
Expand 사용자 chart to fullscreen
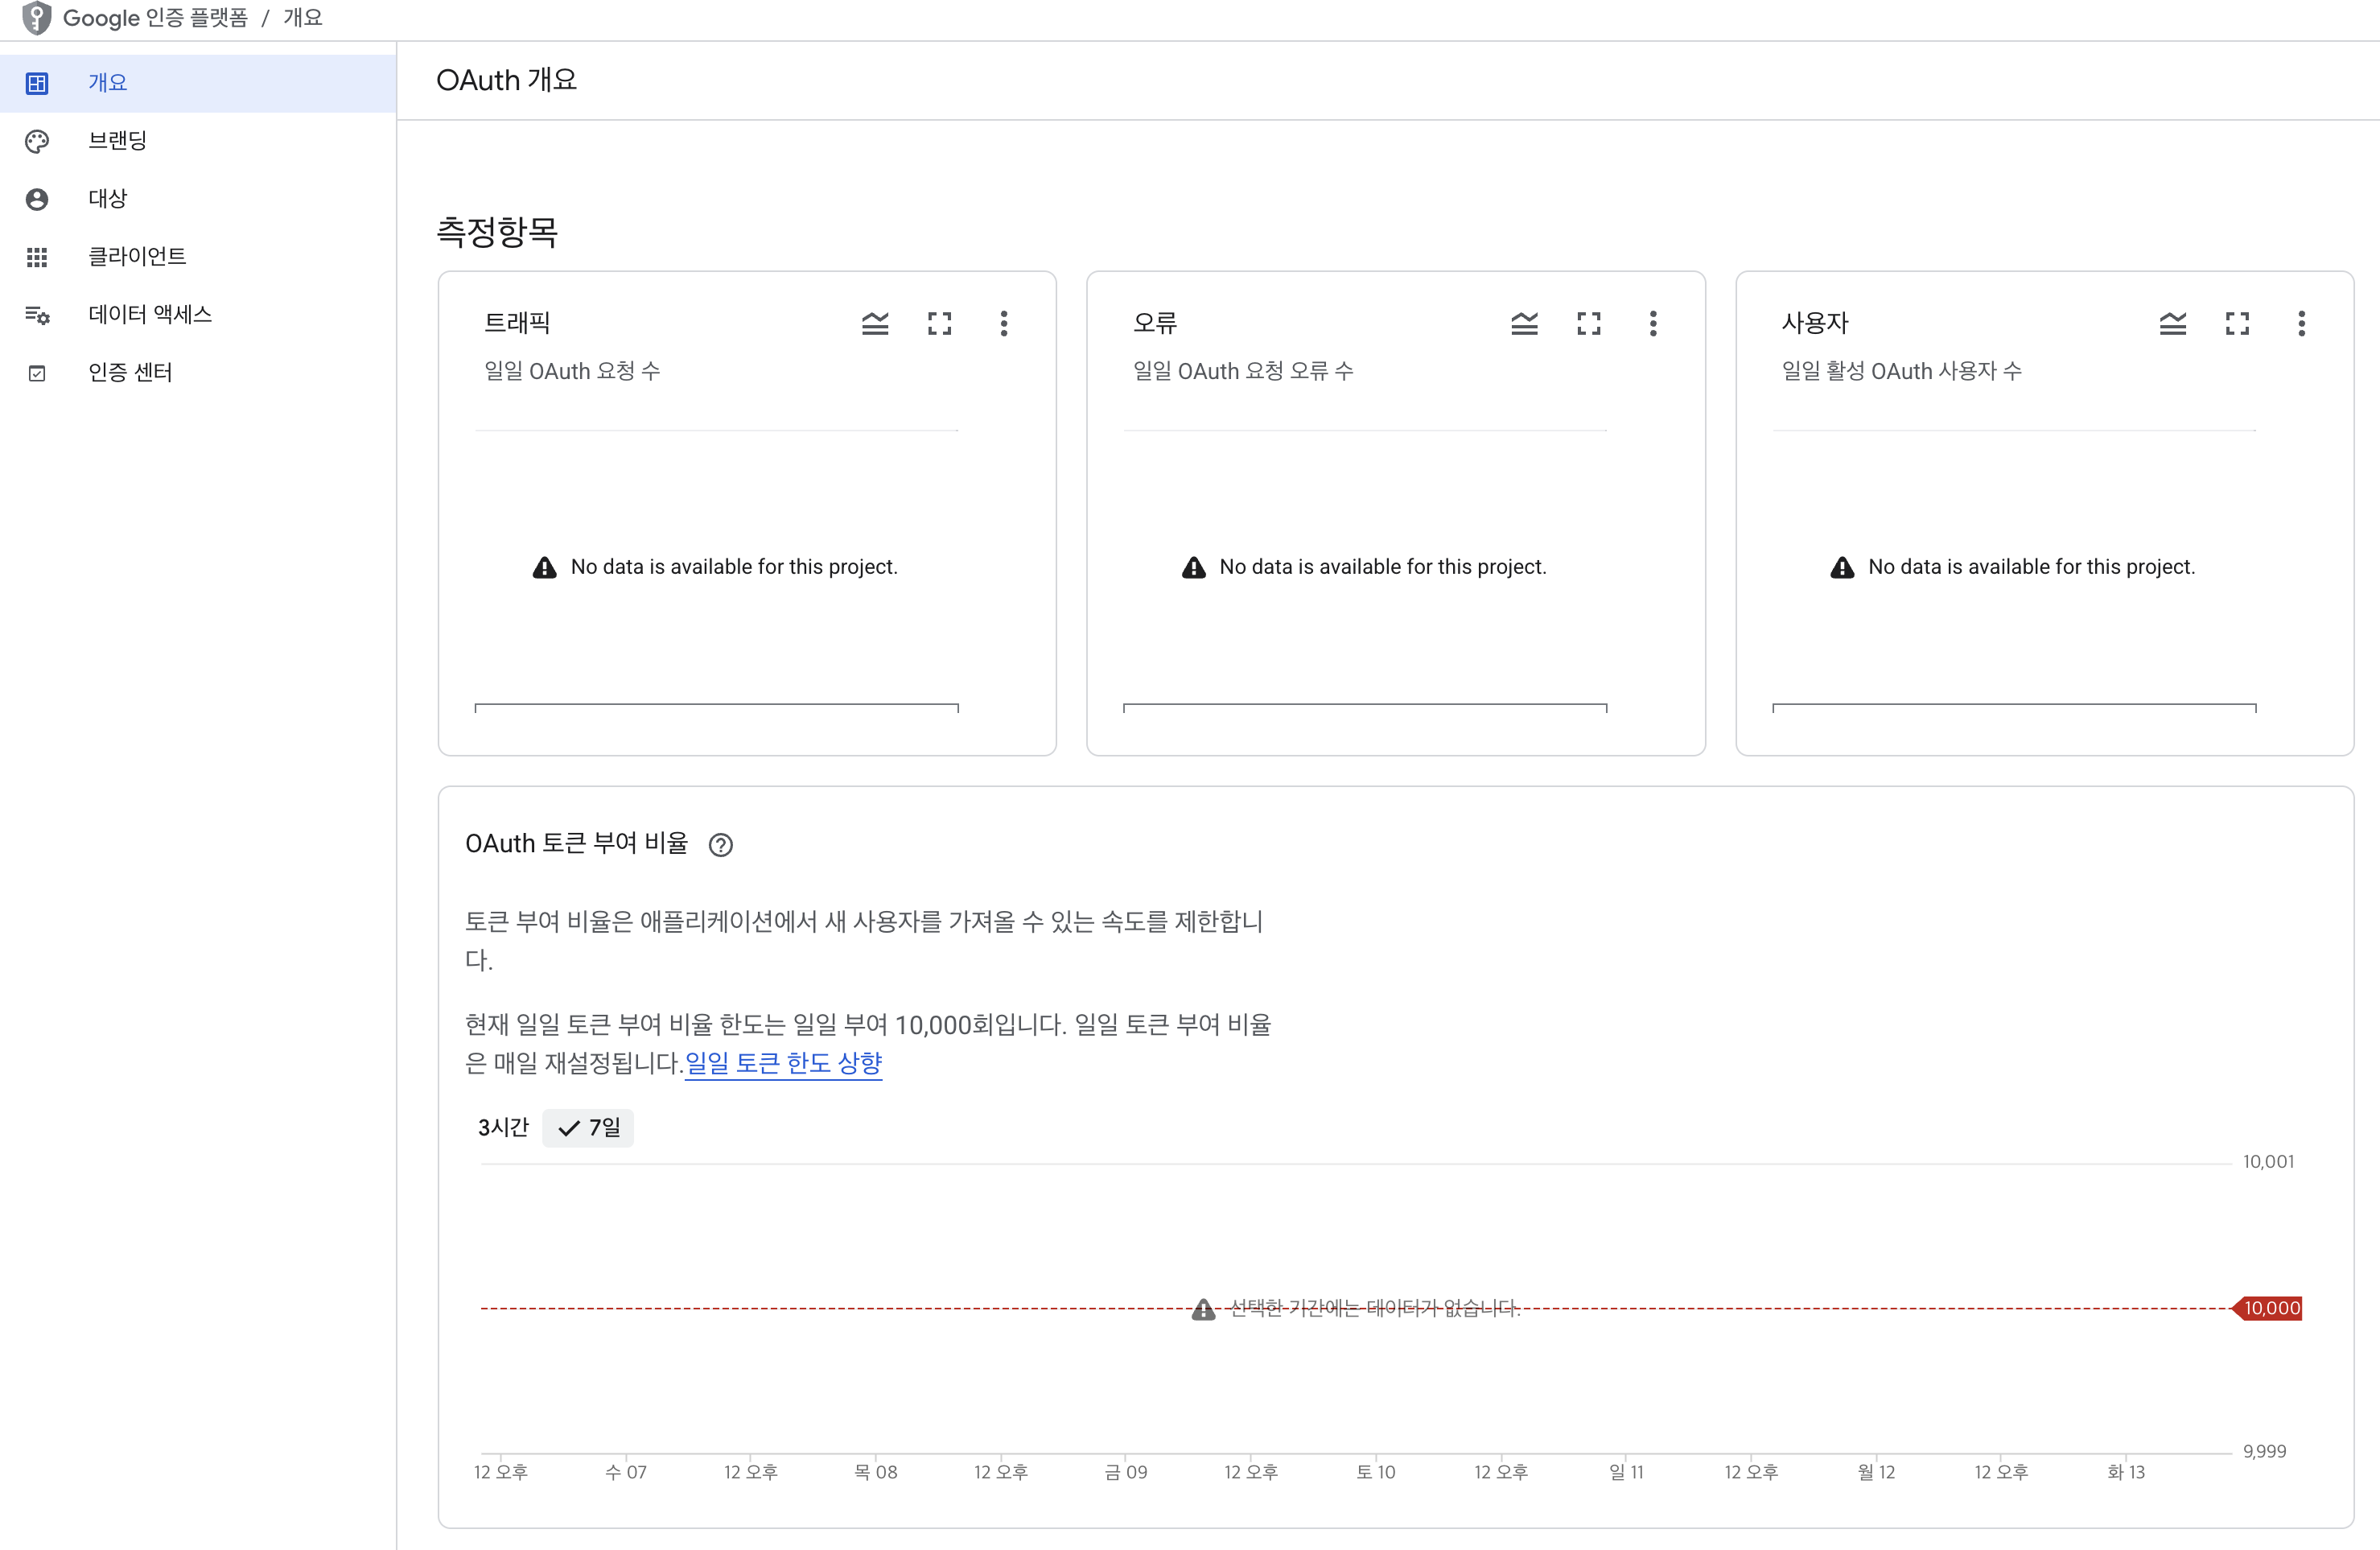coord(2237,323)
